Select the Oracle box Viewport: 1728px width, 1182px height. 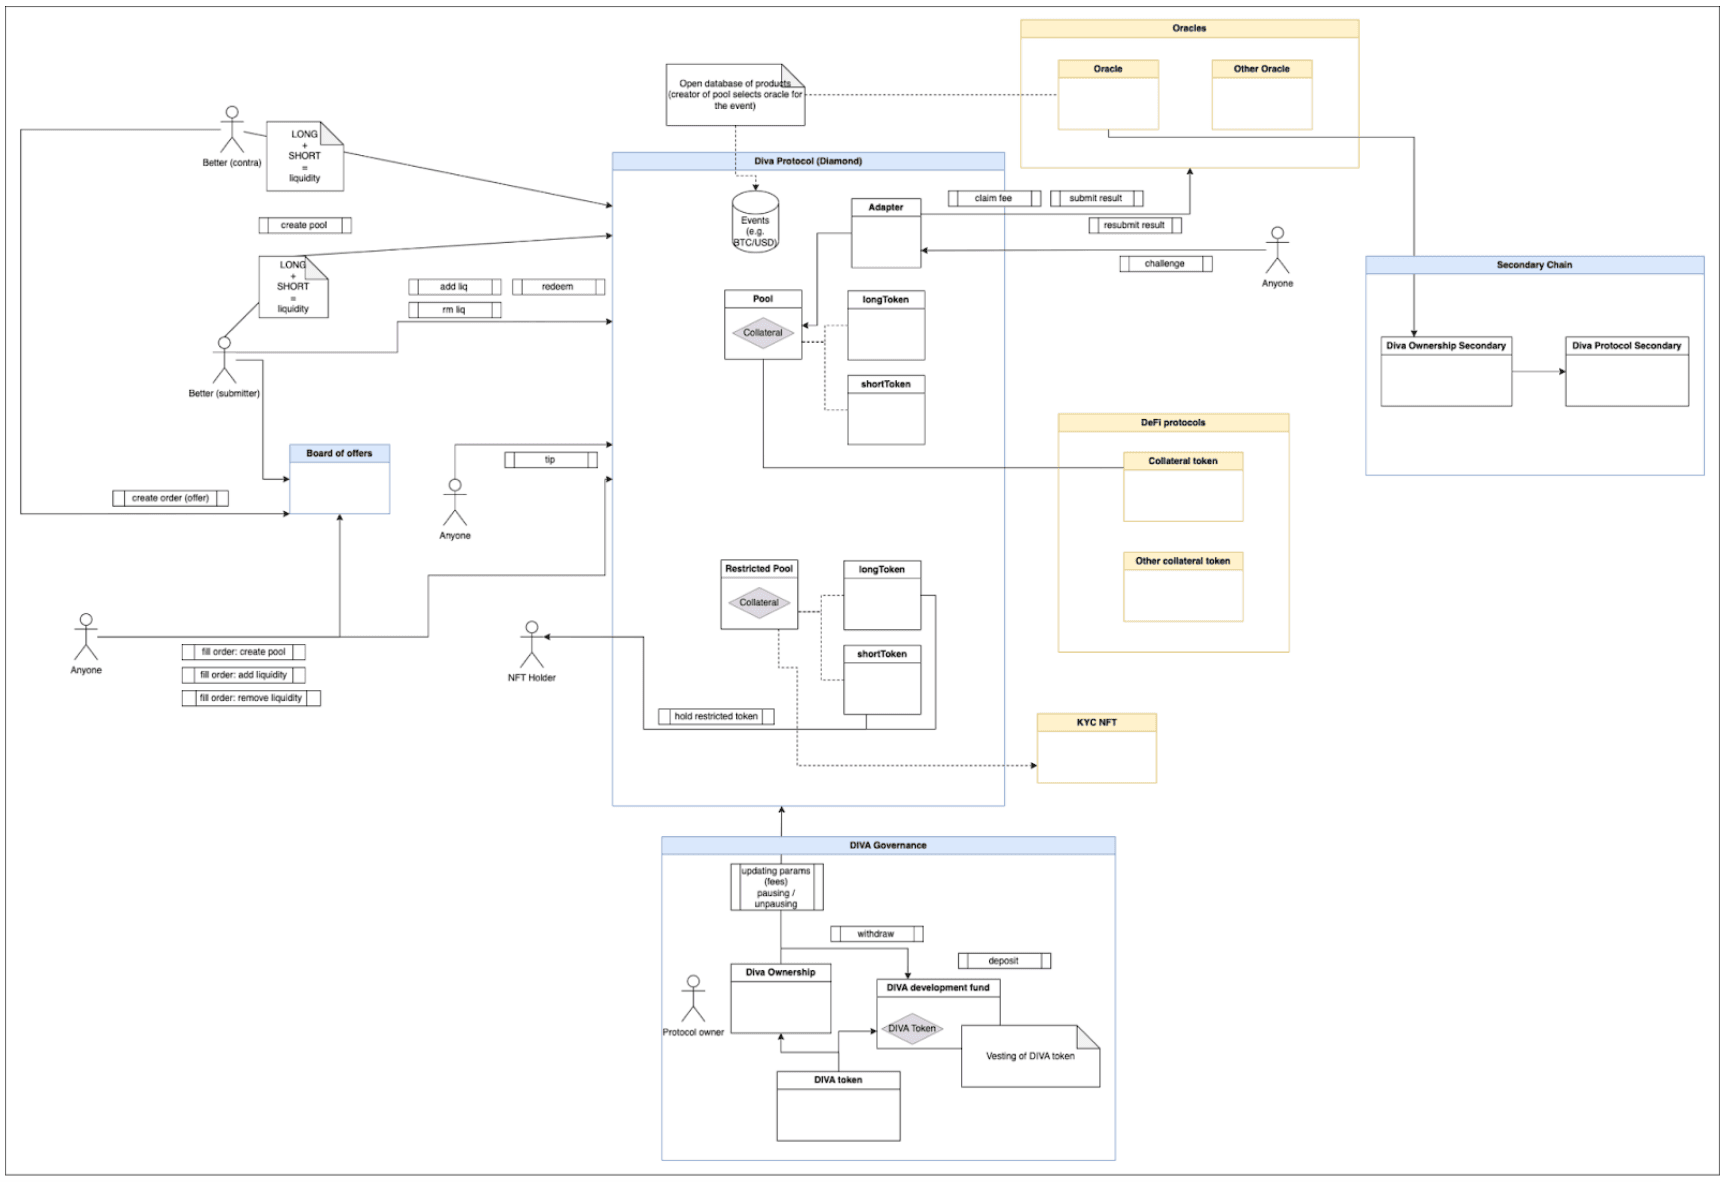pyautogui.click(x=1108, y=95)
